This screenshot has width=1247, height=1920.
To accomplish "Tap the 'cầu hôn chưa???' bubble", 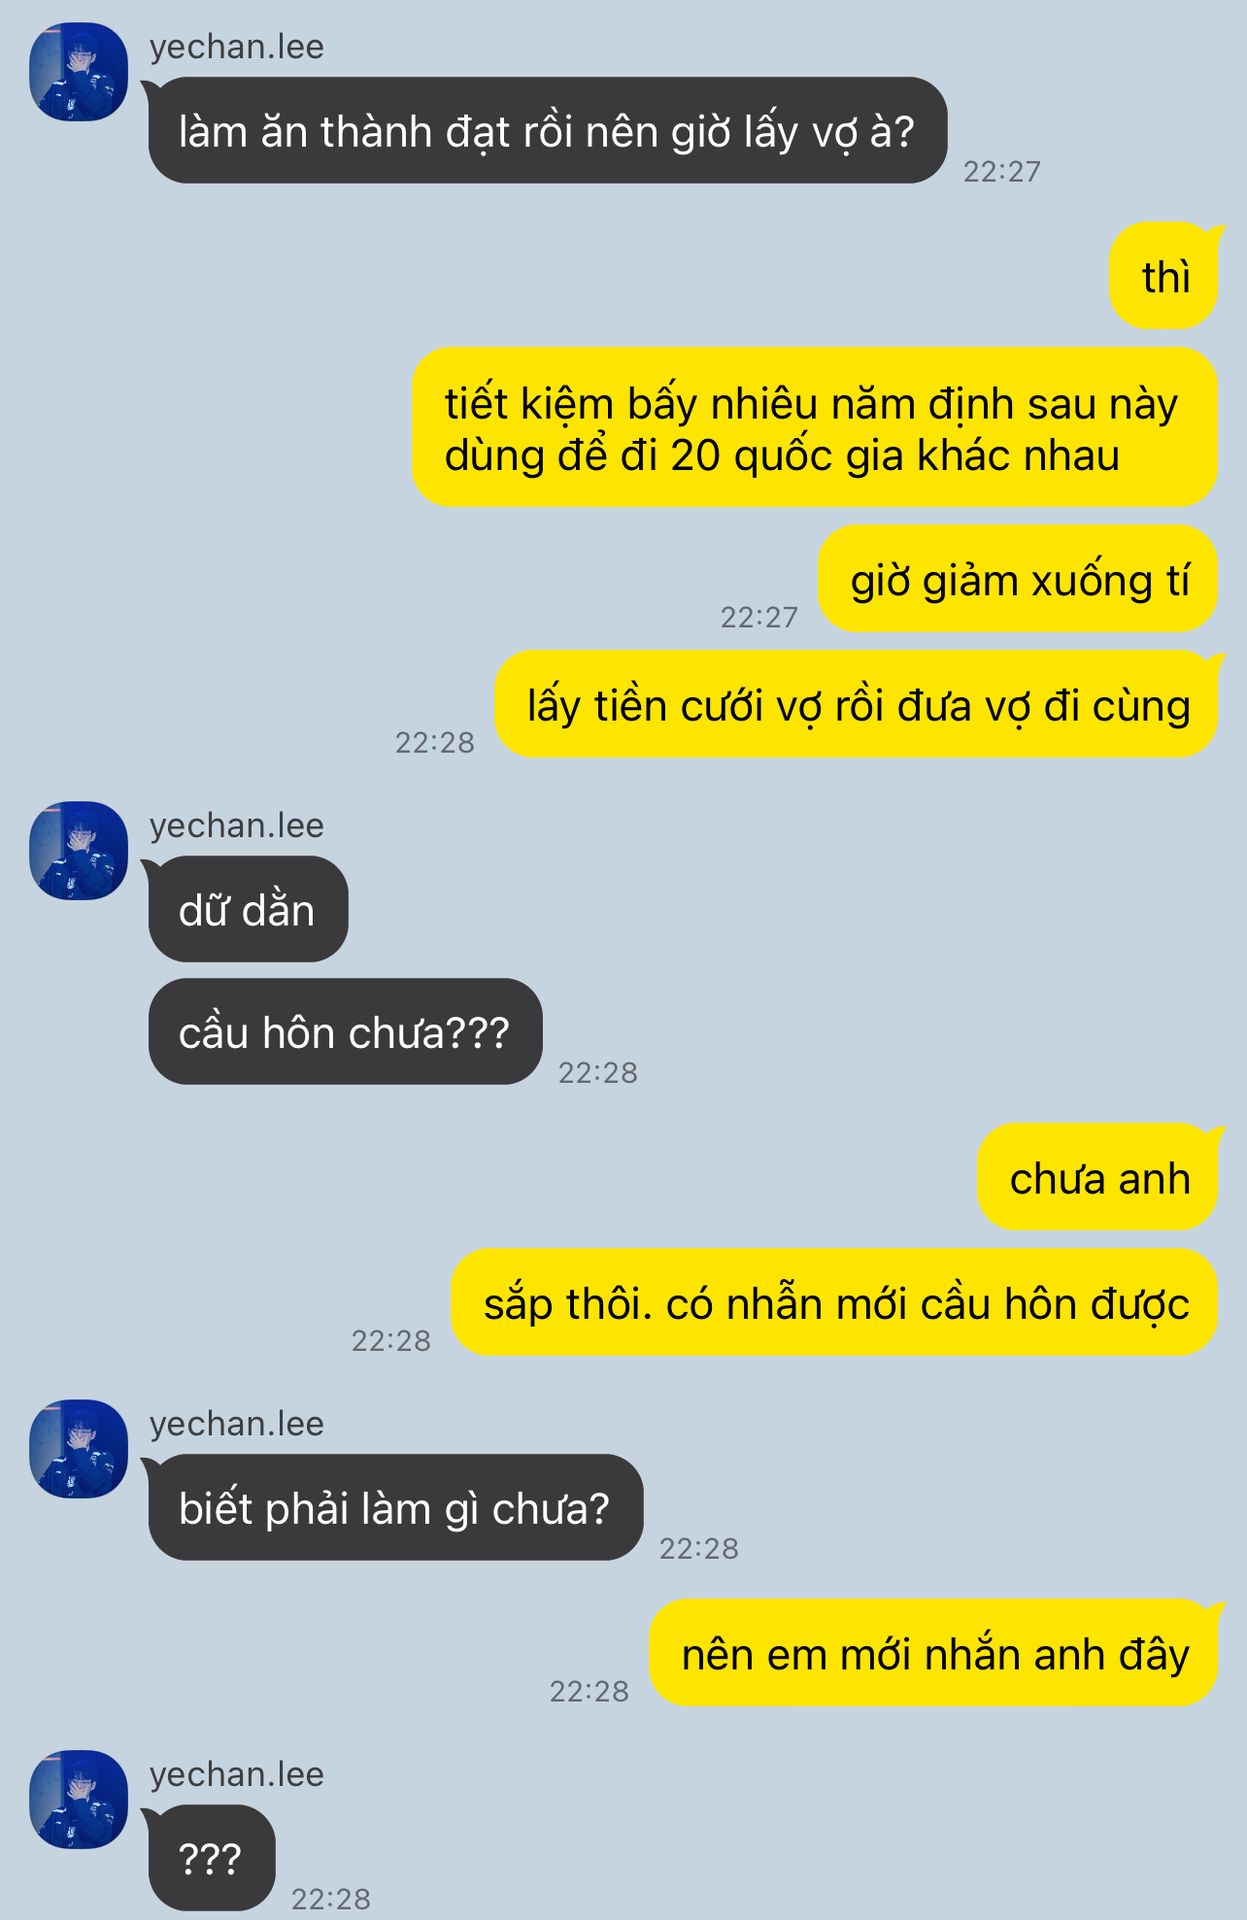I will tap(345, 1032).
